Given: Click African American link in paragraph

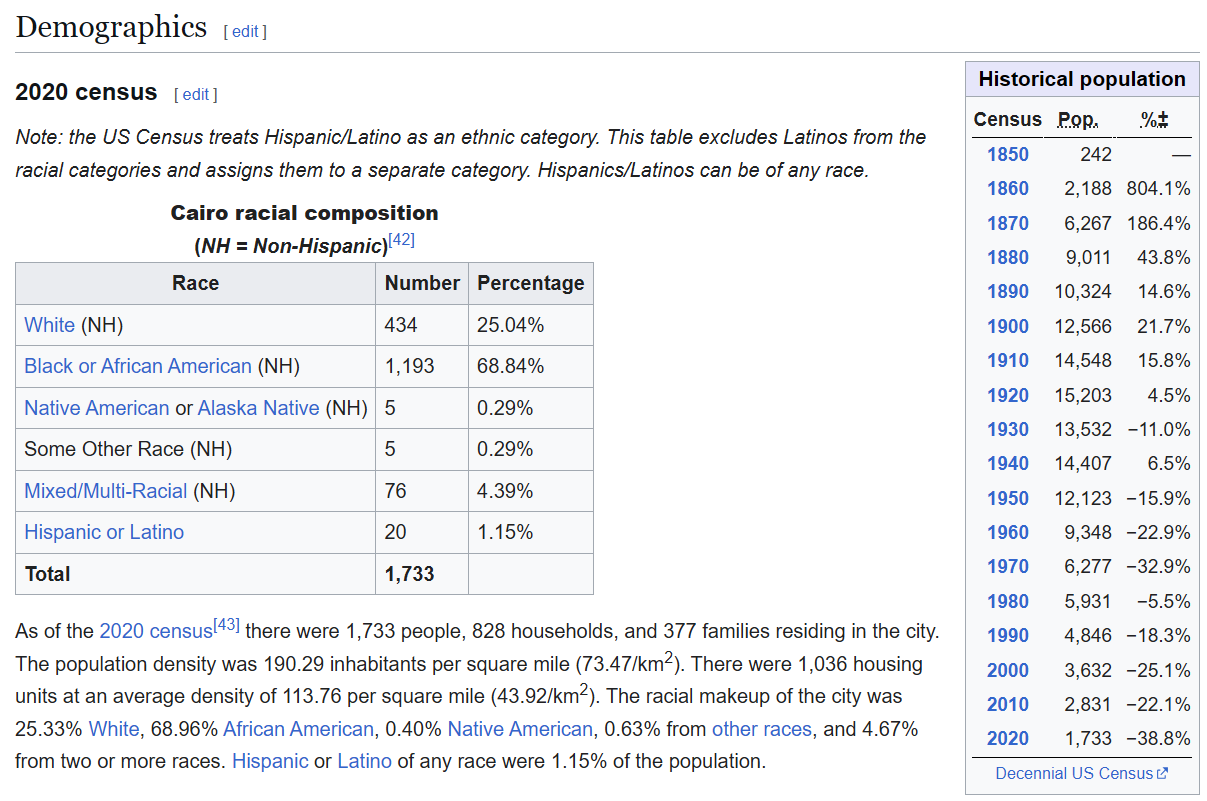Looking at the screenshot, I should coord(299,729).
